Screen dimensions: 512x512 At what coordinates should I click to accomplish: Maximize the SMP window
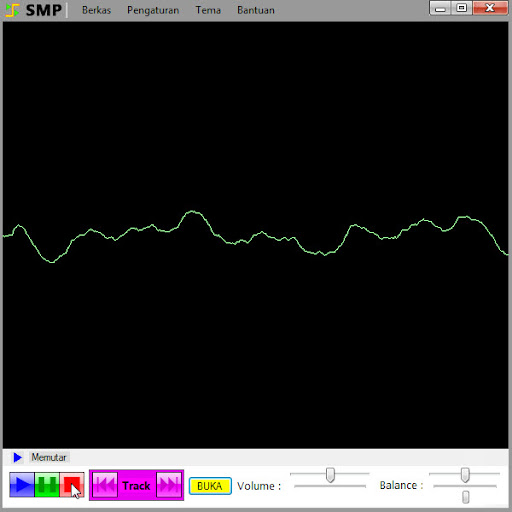(x=462, y=8)
